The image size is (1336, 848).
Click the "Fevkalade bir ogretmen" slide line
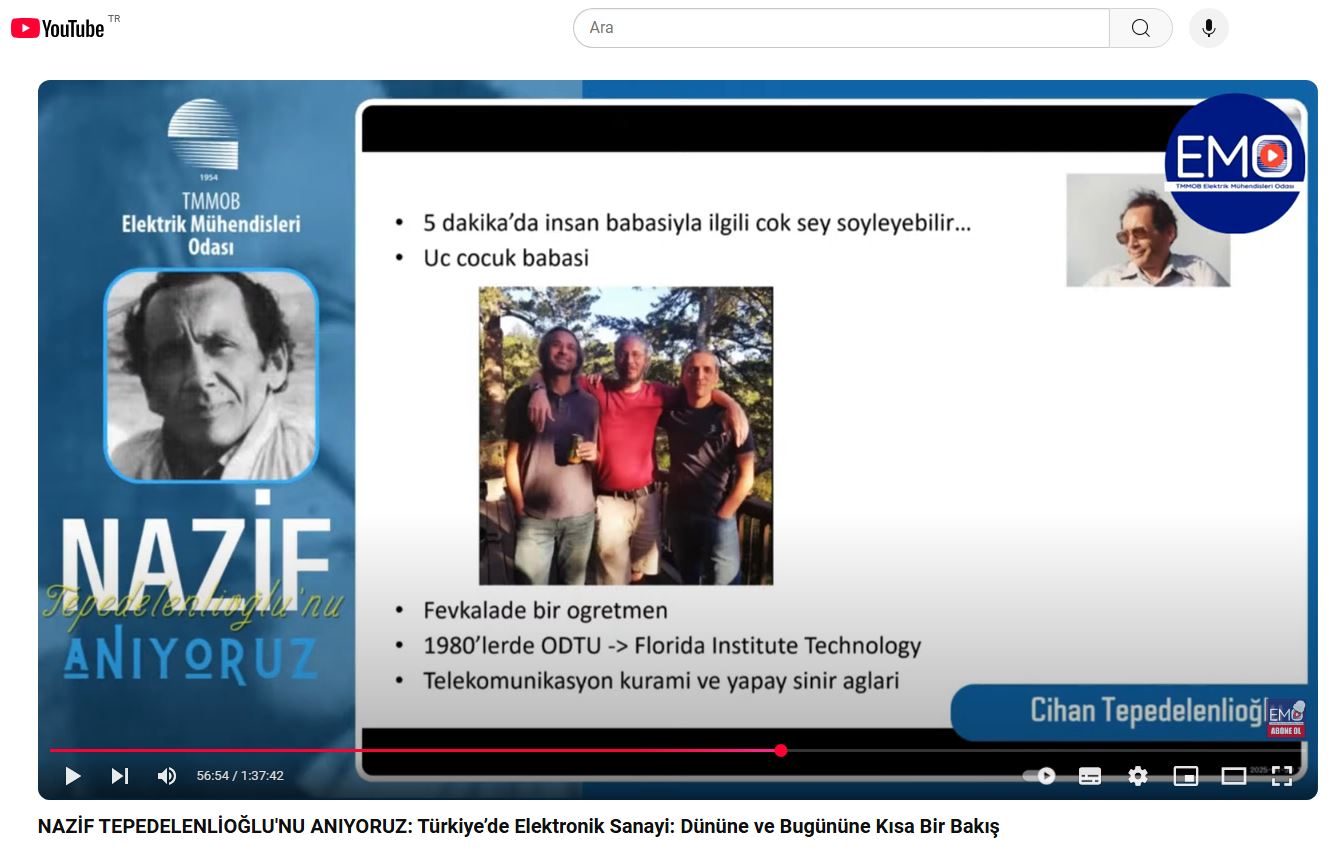(545, 610)
